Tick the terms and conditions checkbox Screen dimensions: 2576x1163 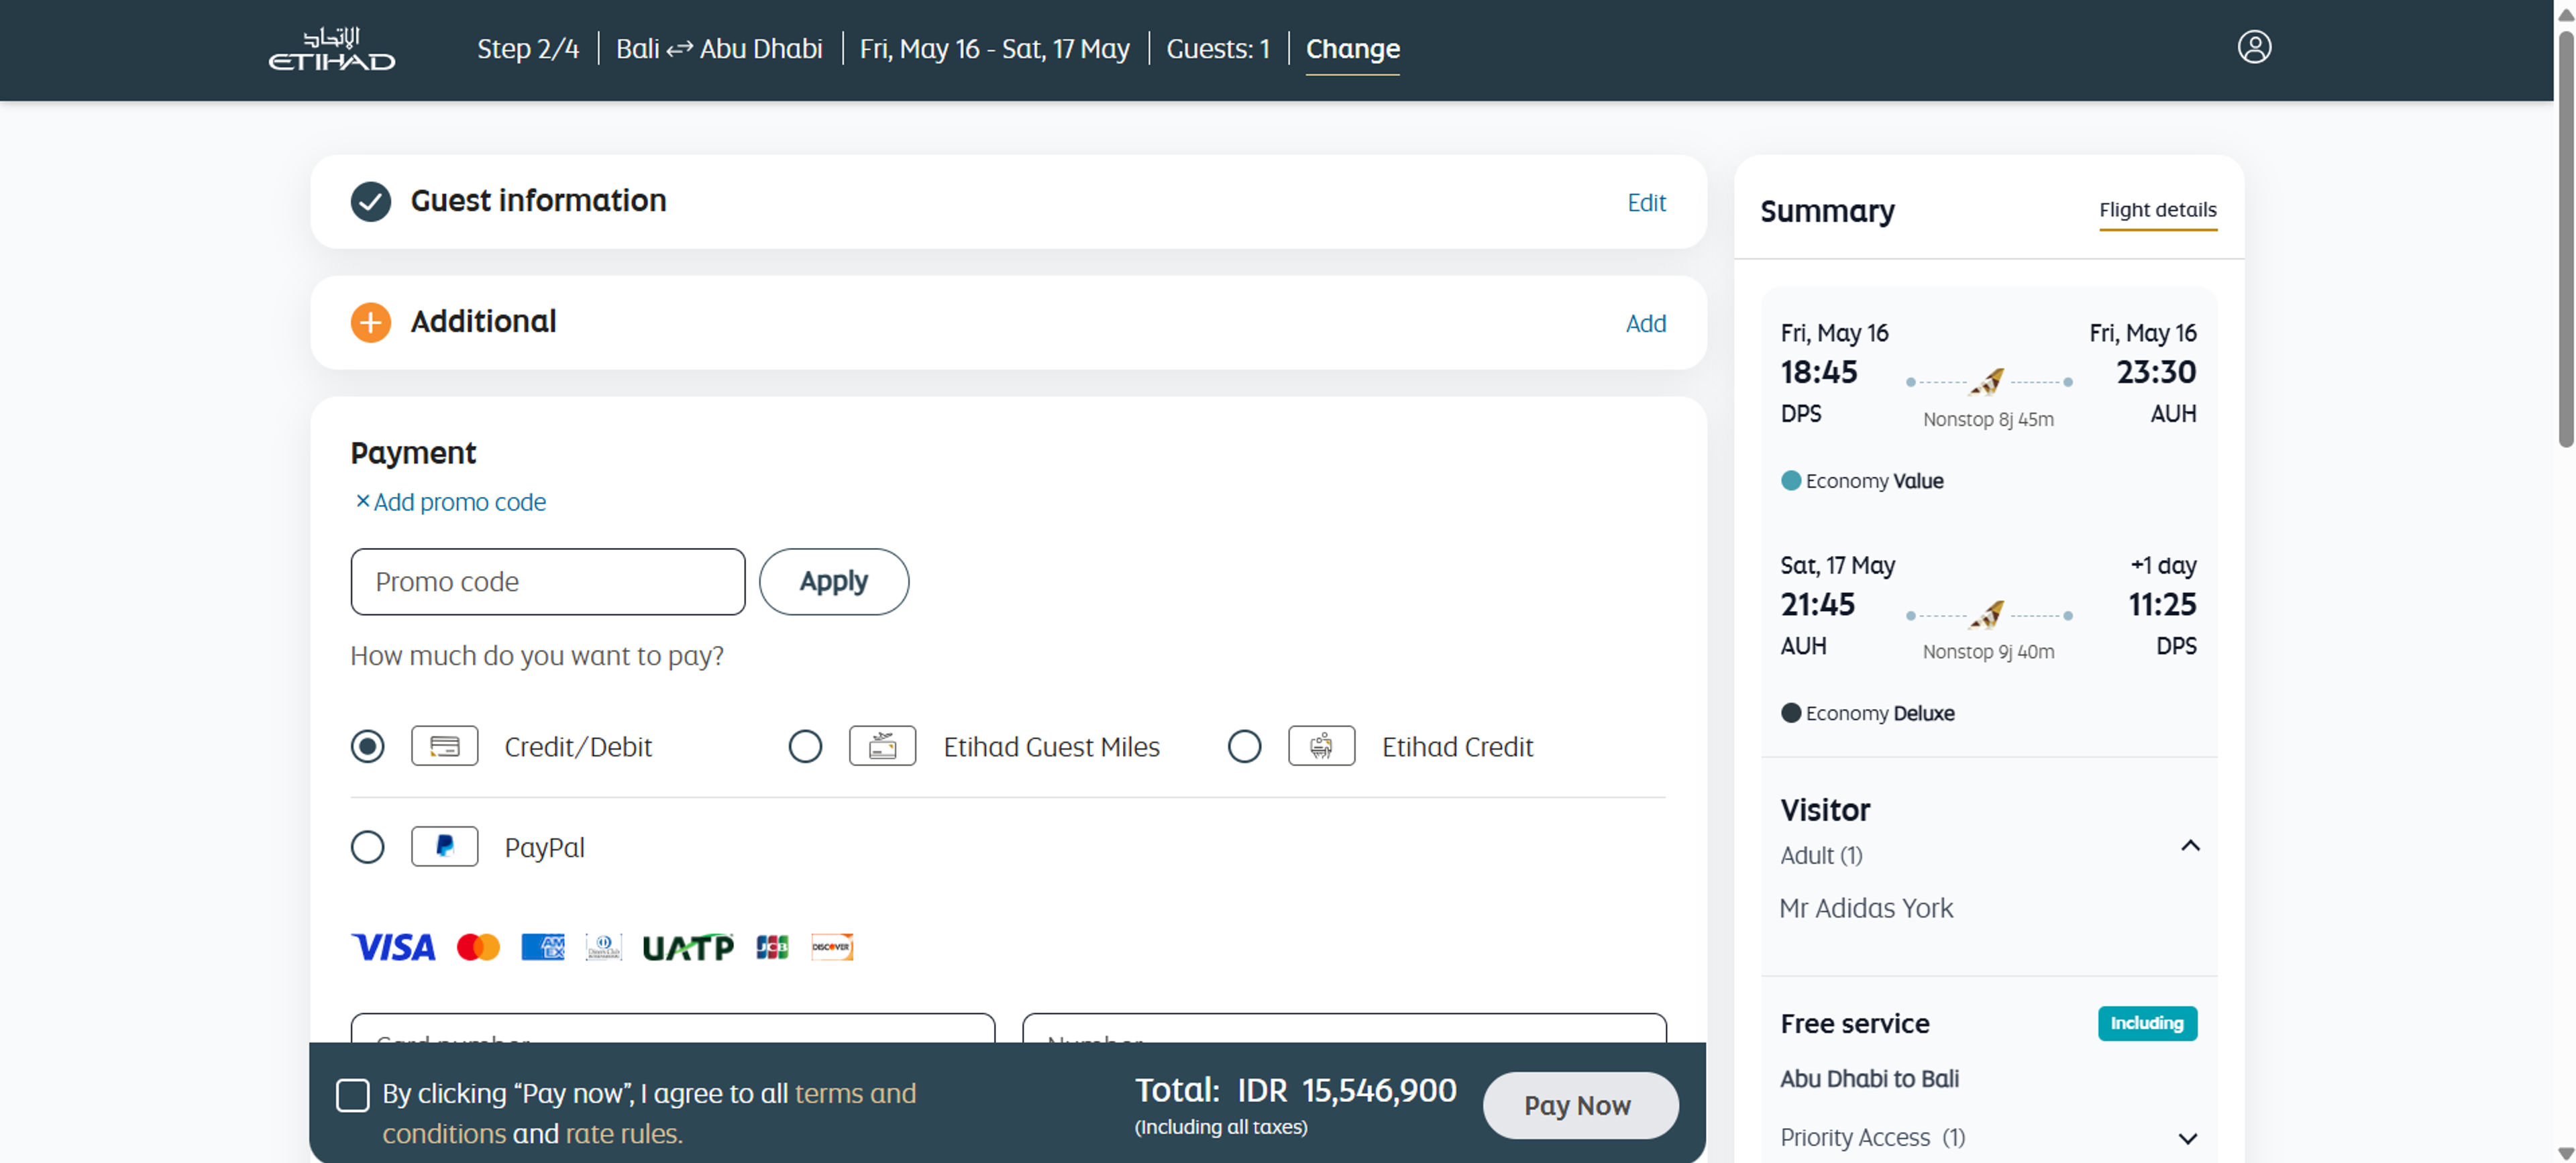[x=352, y=1095]
